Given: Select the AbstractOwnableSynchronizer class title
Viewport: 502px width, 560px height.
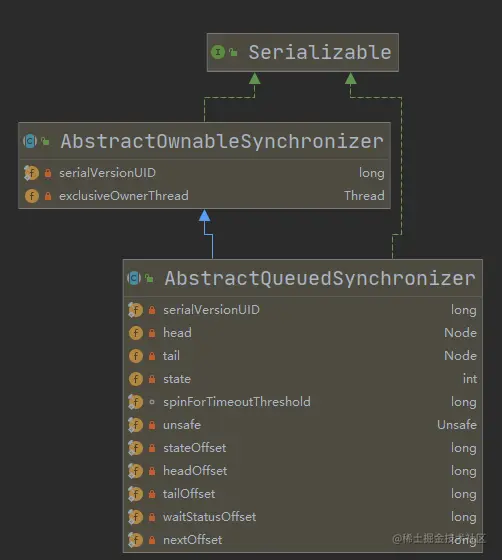Looking at the screenshot, I should [222, 141].
